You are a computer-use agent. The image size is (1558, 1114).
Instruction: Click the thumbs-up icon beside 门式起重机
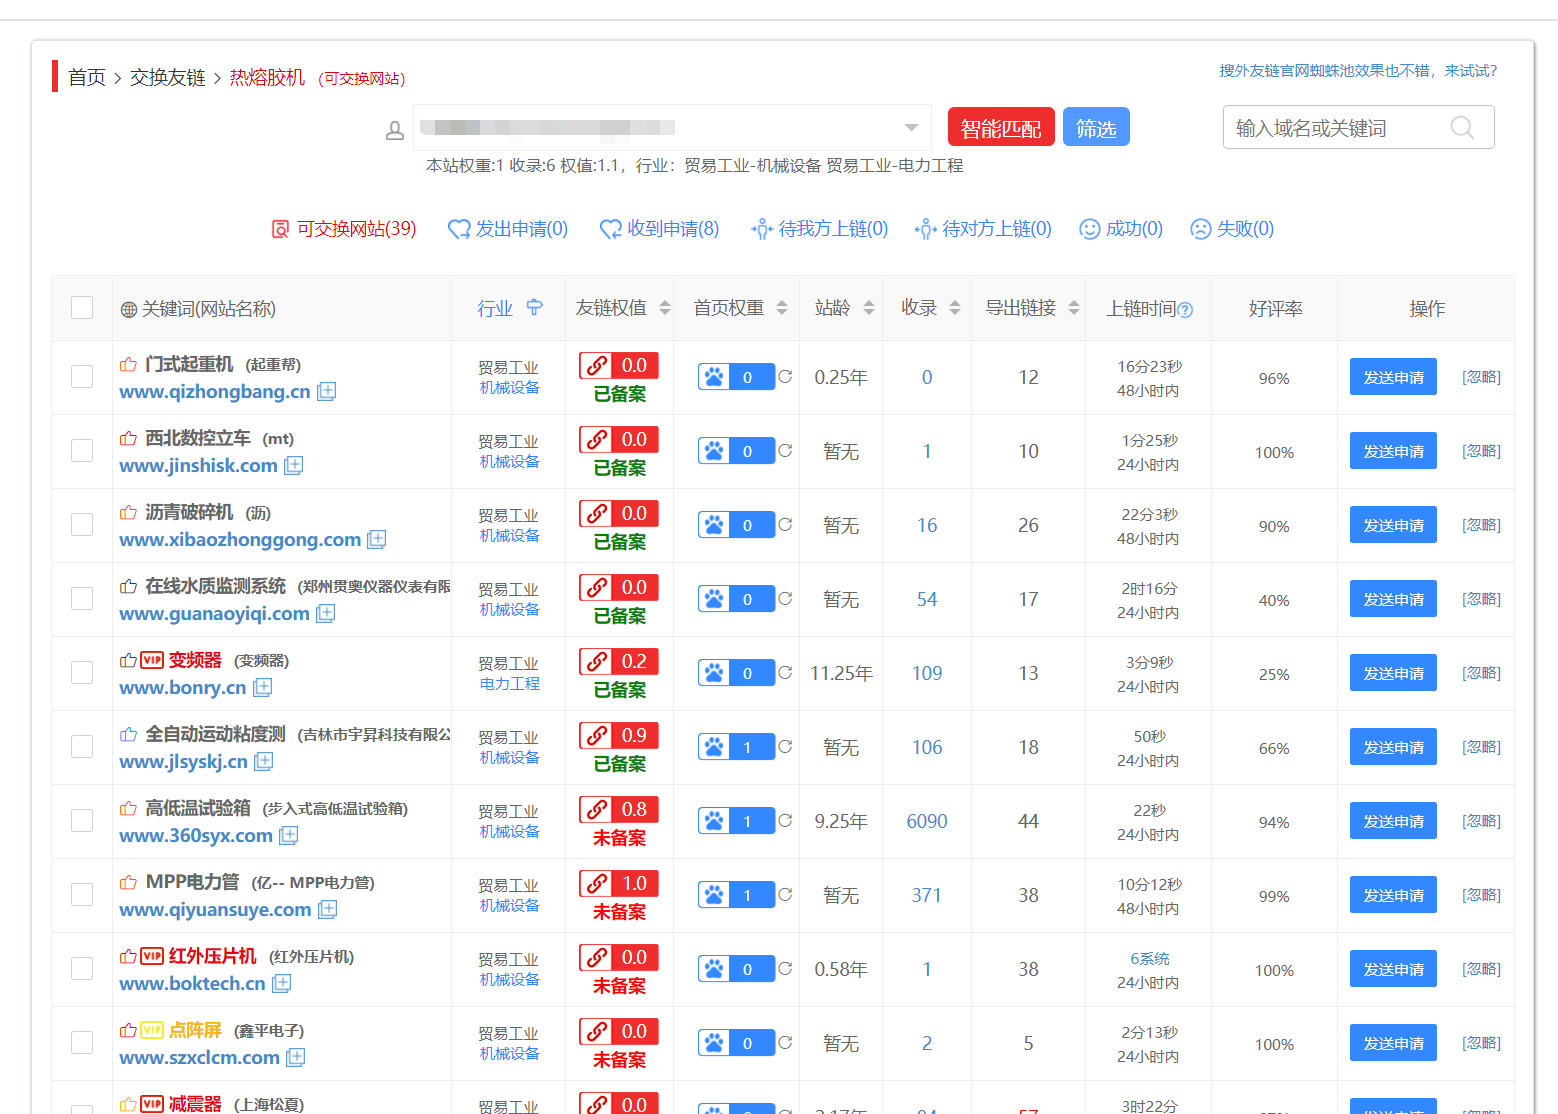click(128, 364)
